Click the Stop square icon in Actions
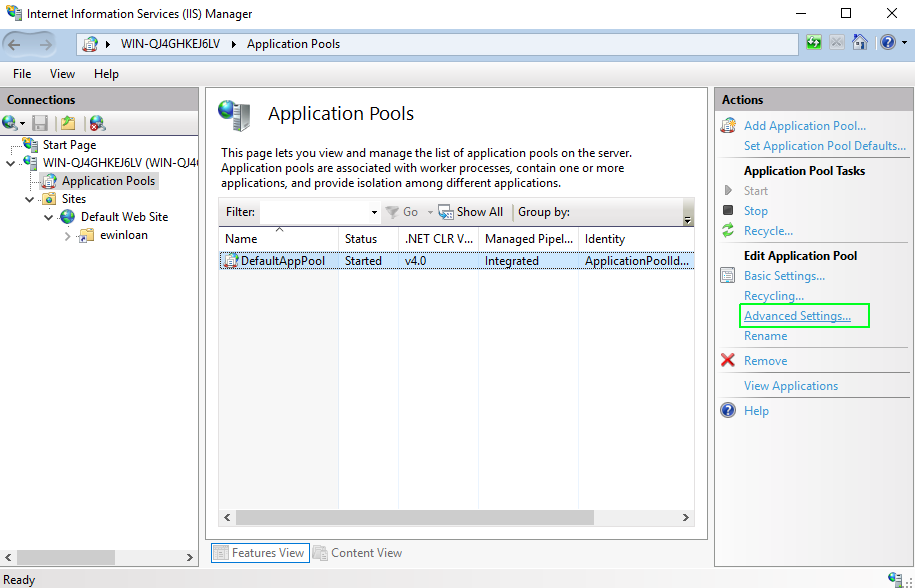 click(728, 210)
